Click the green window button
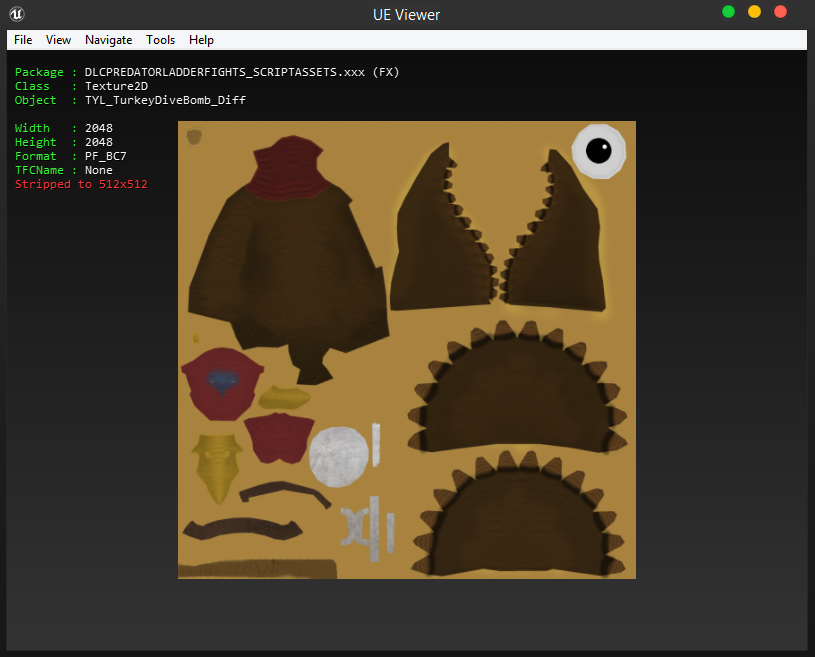Viewport: 815px width, 657px height. (729, 12)
